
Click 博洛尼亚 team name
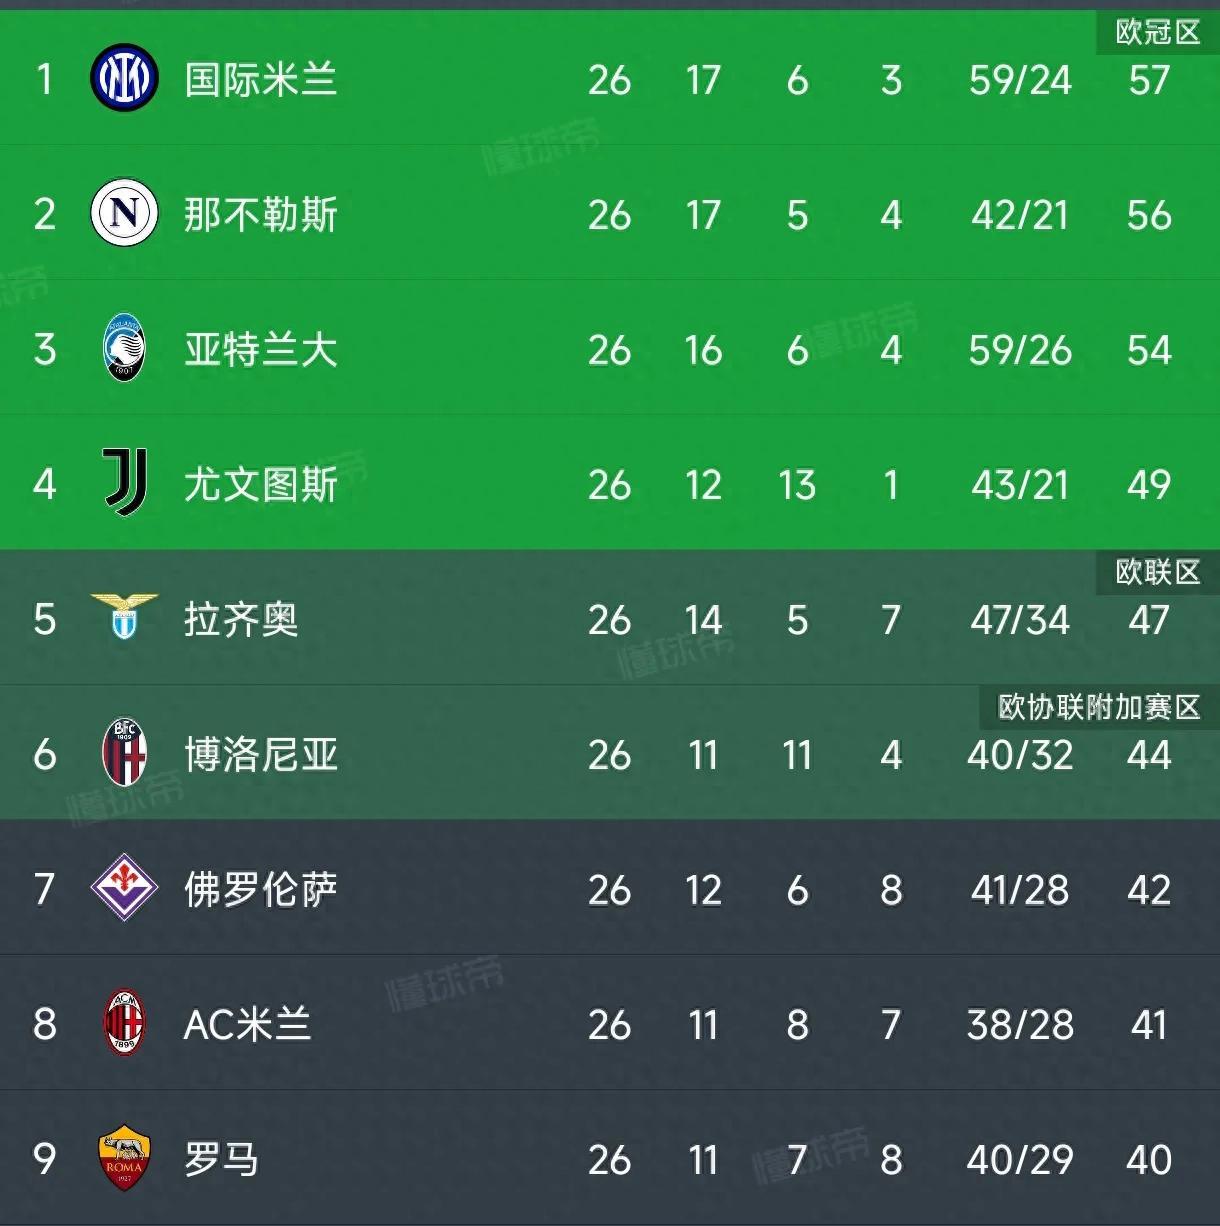point(260,755)
